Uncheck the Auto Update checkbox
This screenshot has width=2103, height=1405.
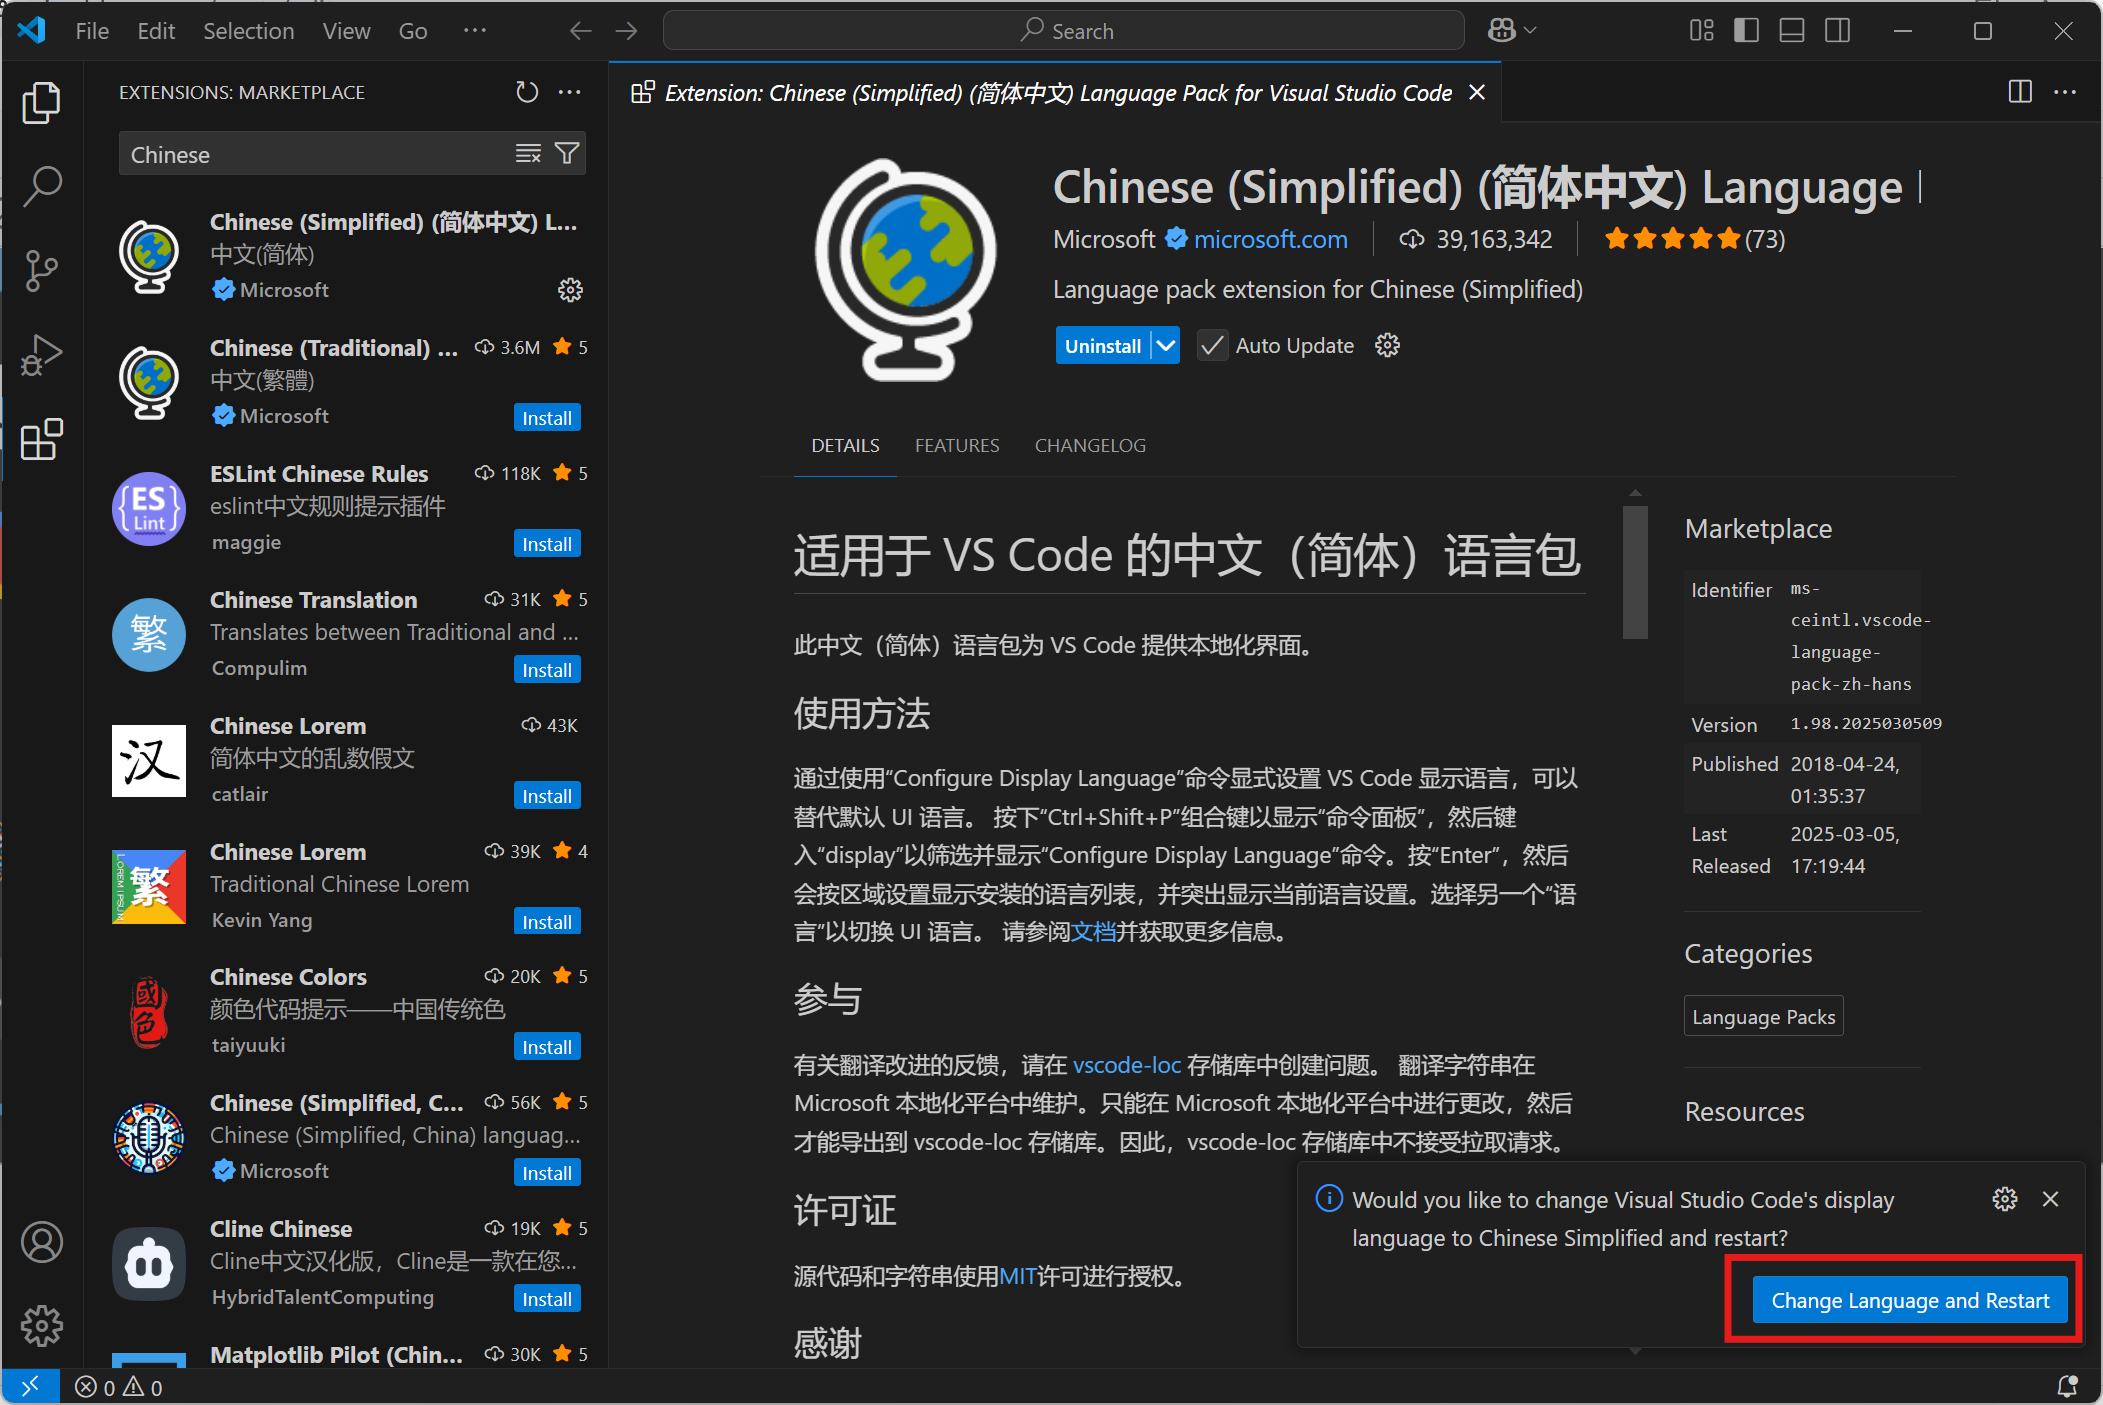tap(1212, 346)
